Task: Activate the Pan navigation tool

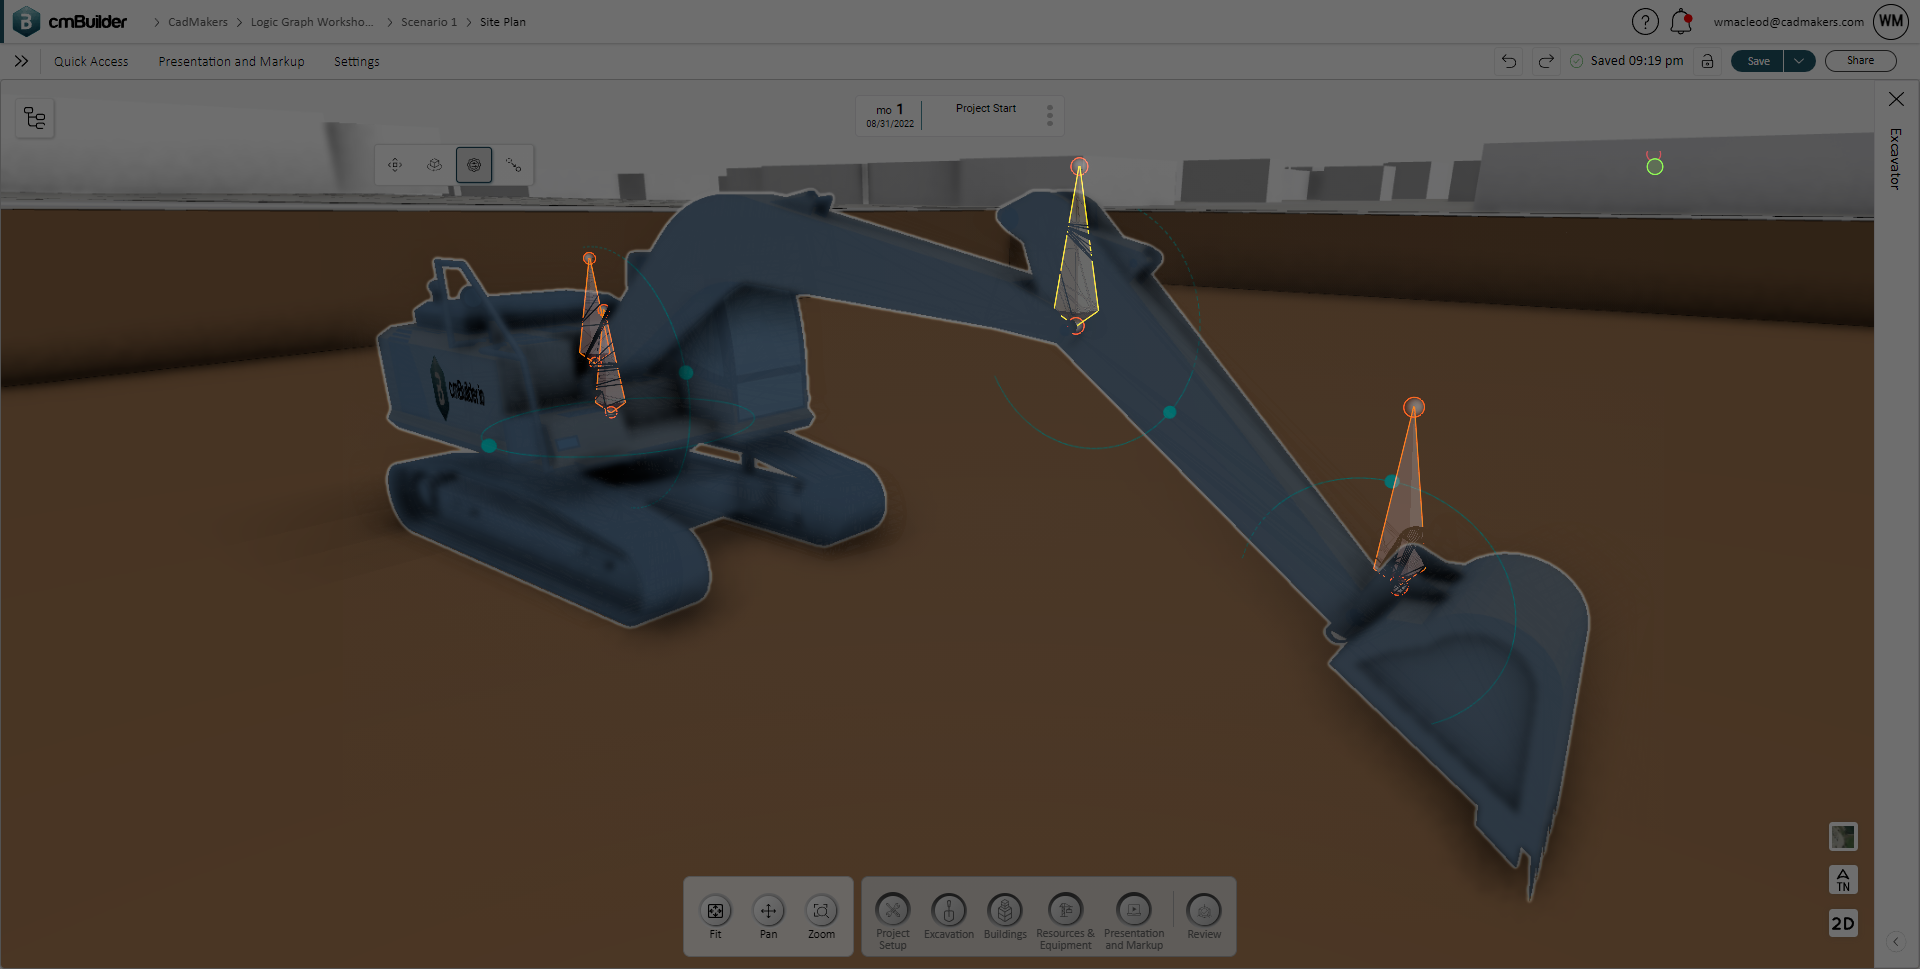Action: pos(768,917)
